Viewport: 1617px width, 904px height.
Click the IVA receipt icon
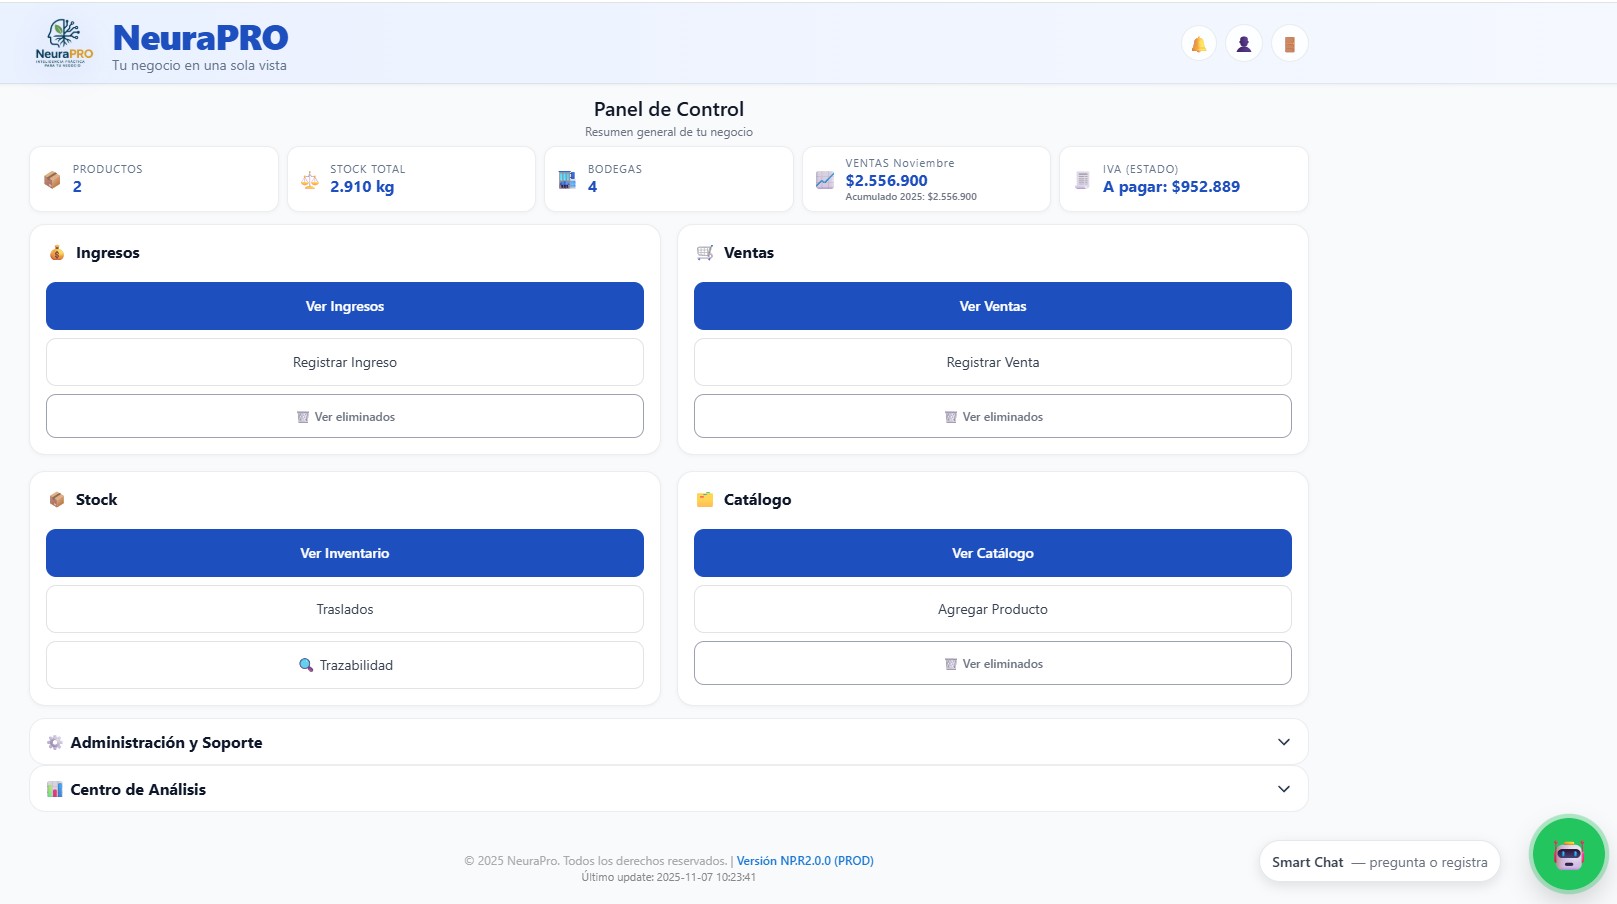(x=1081, y=179)
